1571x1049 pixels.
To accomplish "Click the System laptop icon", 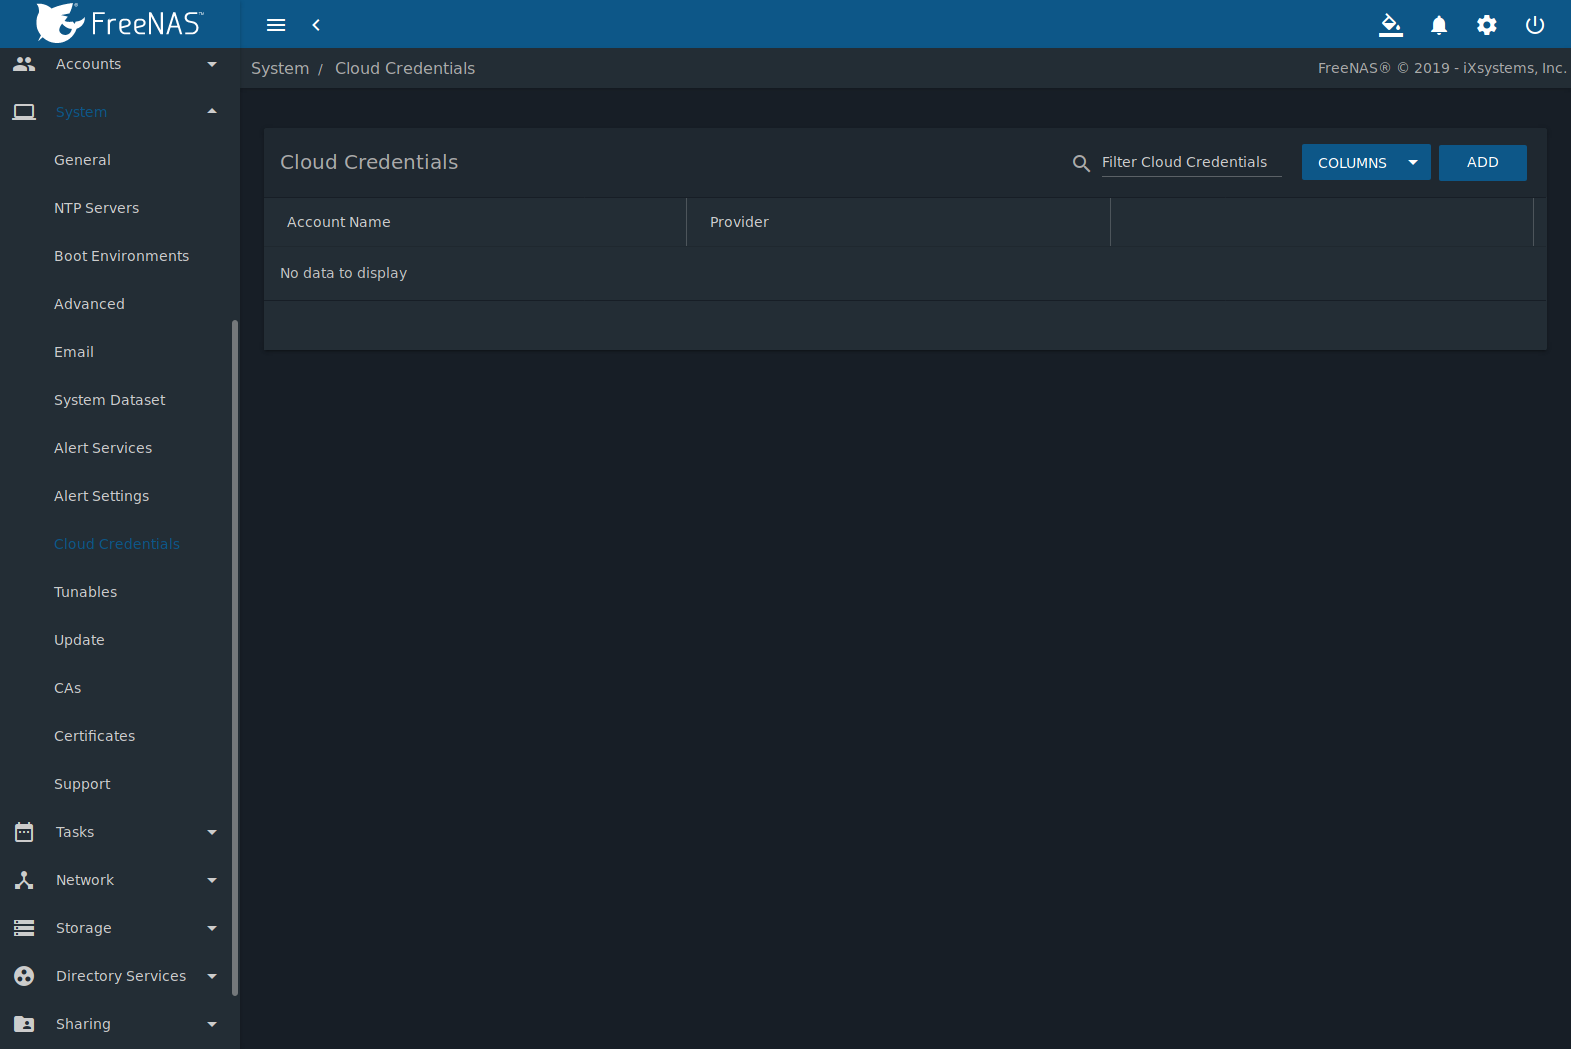I will coord(24,112).
